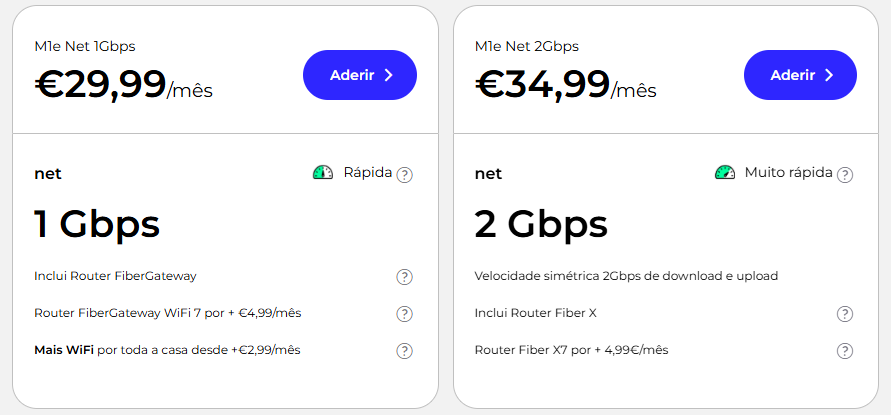Click Aderir for the M1e Net 2Gbps plan
The image size is (891, 415).
click(x=800, y=75)
